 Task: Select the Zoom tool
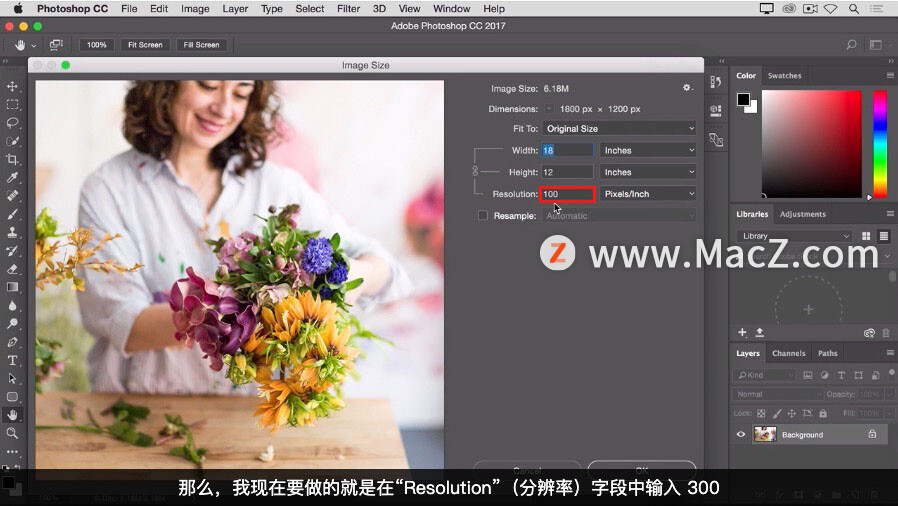click(x=12, y=433)
